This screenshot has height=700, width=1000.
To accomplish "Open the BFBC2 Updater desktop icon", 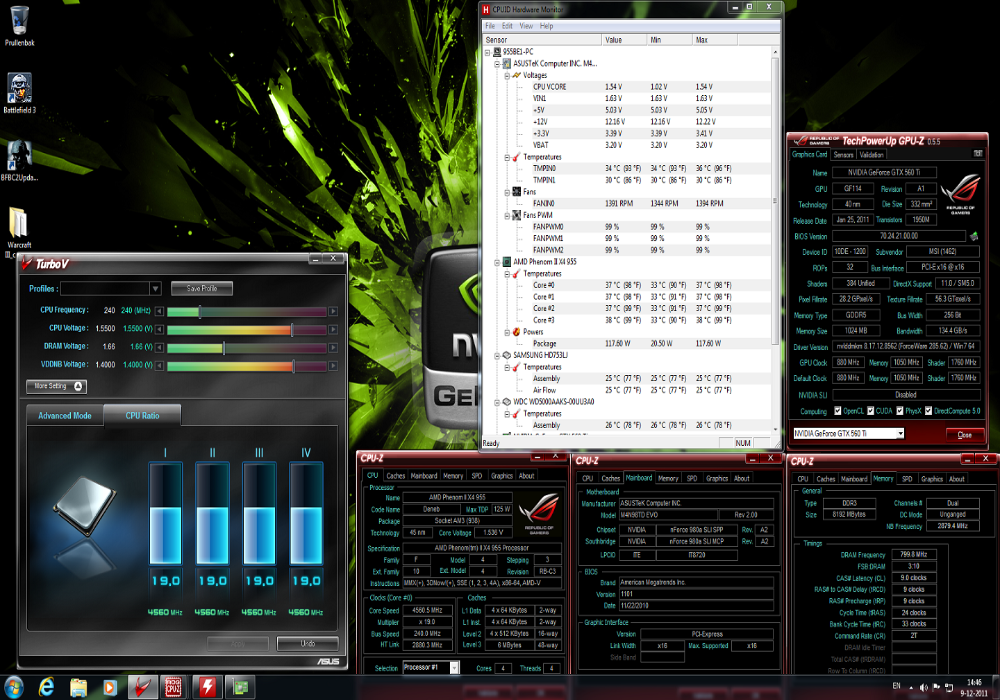I will pyautogui.click(x=20, y=161).
